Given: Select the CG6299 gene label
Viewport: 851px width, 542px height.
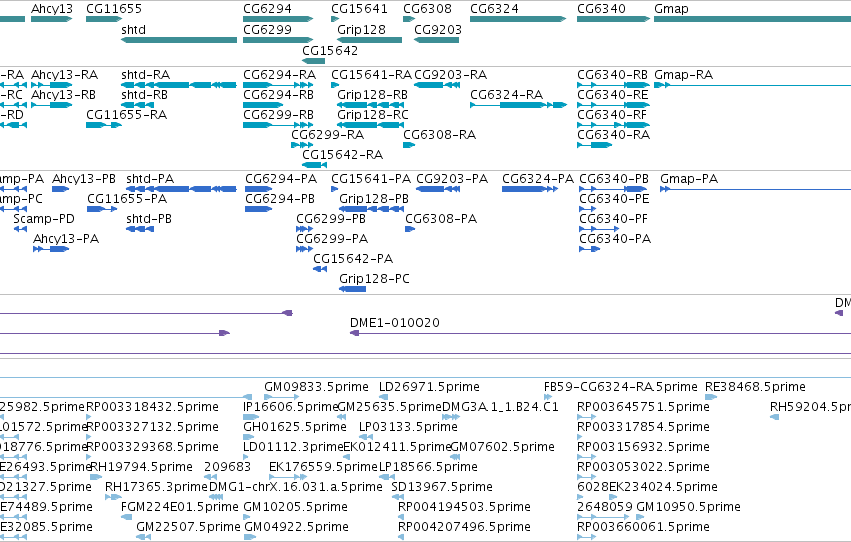Looking at the screenshot, I should [267, 29].
